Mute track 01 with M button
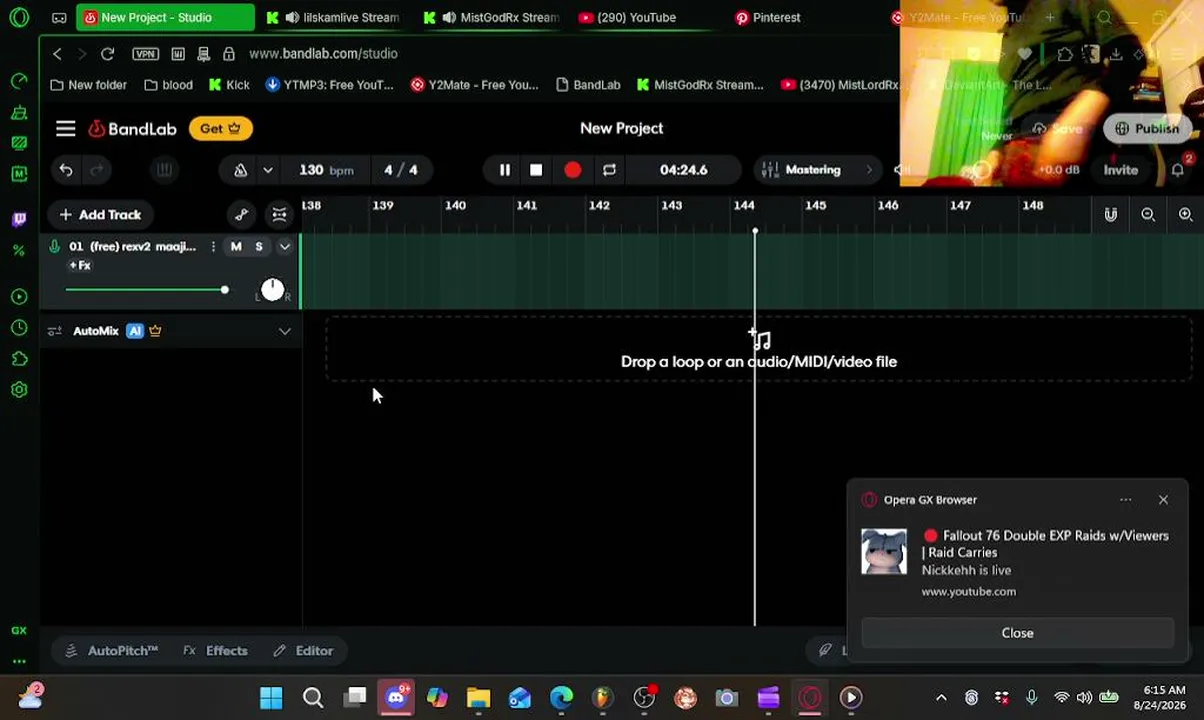 [236, 246]
